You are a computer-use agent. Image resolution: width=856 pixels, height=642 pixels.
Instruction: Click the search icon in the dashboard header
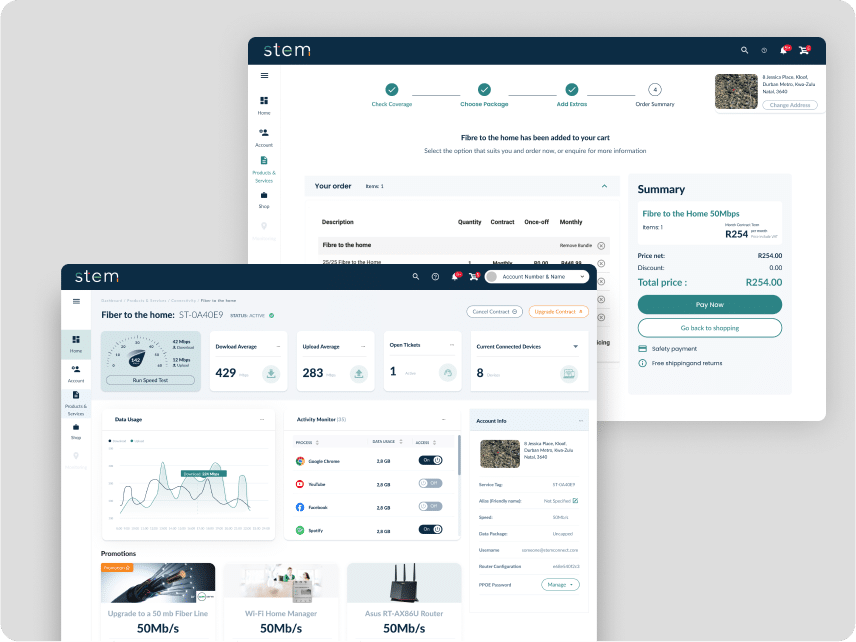point(416,277)
